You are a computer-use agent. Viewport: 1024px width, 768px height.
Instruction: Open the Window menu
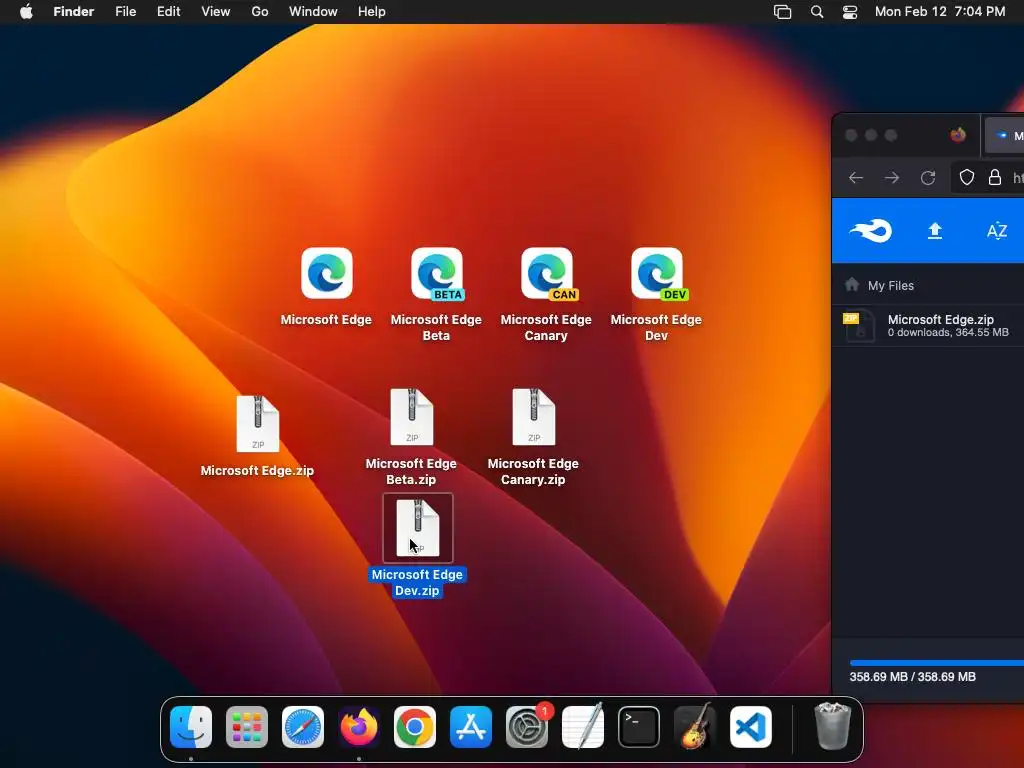tap(313, 12)
